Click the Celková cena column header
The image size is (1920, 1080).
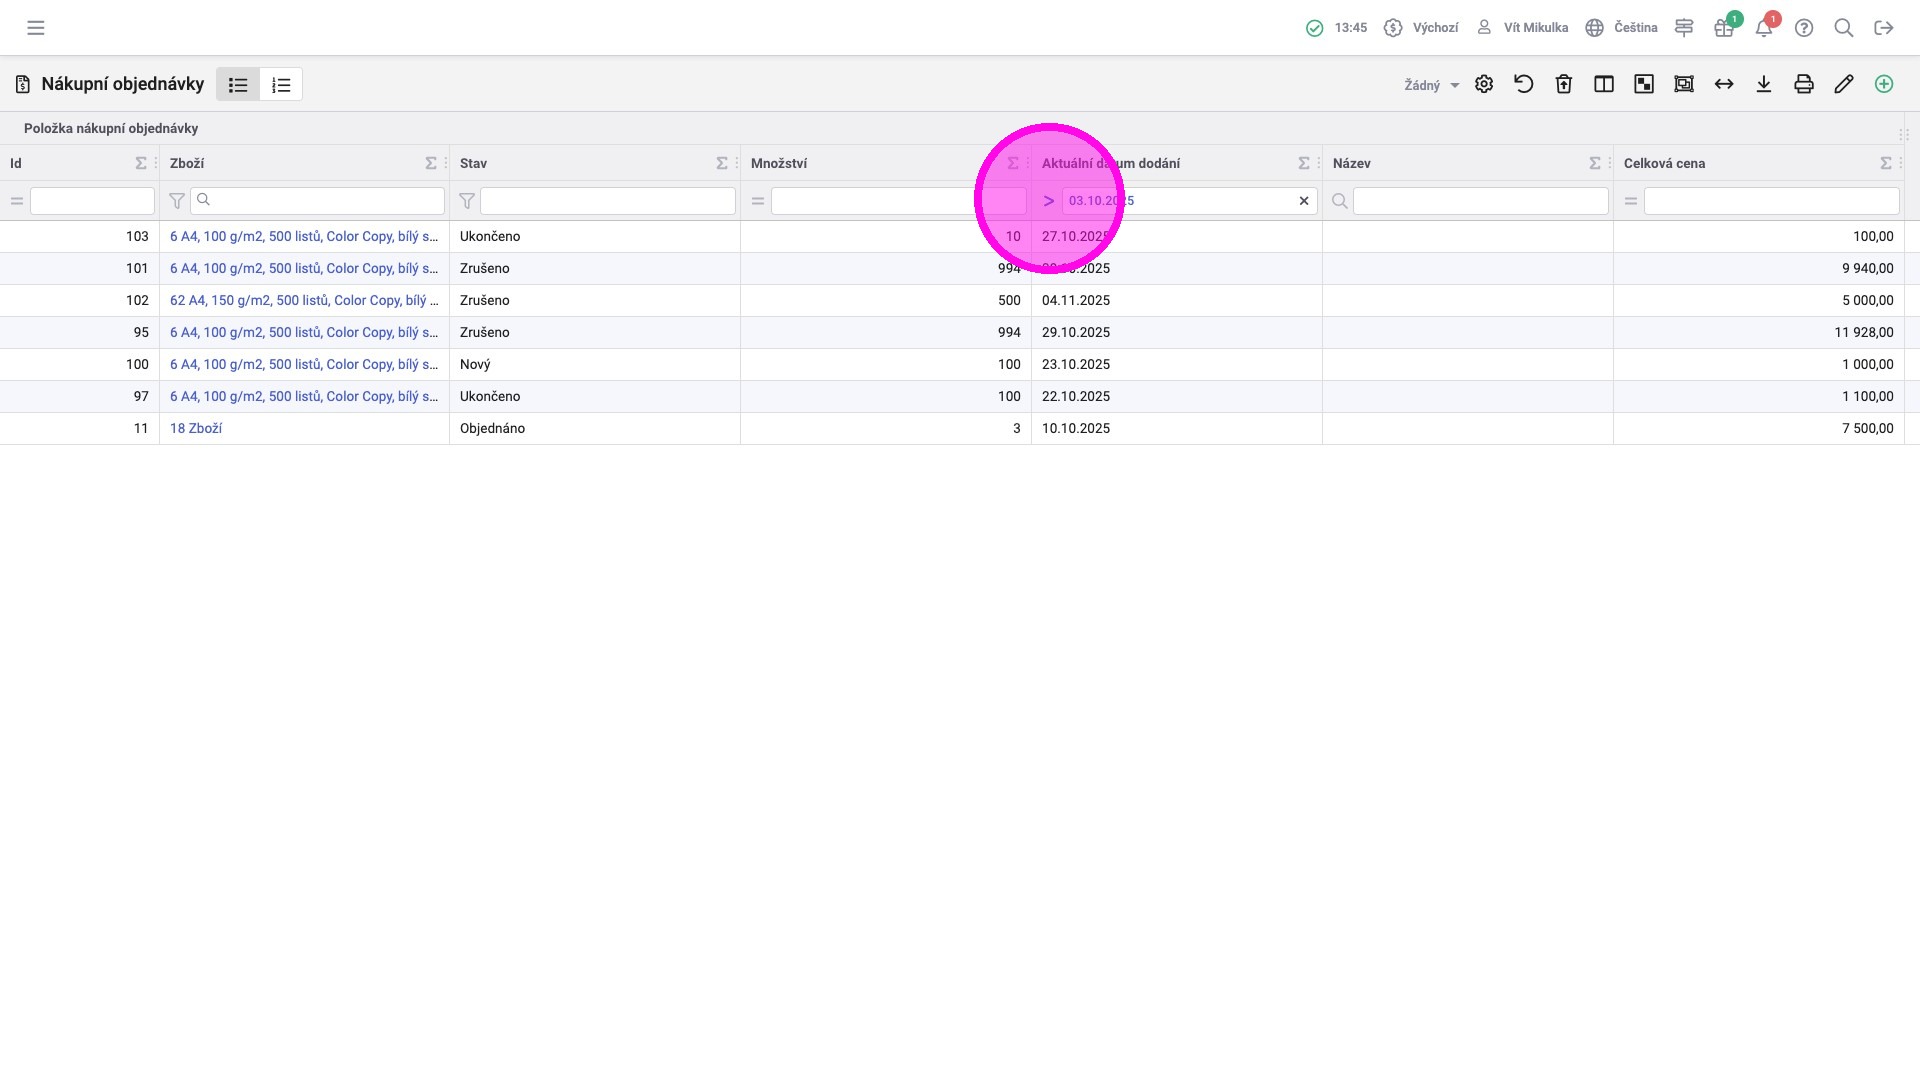tap(1664, 163)
